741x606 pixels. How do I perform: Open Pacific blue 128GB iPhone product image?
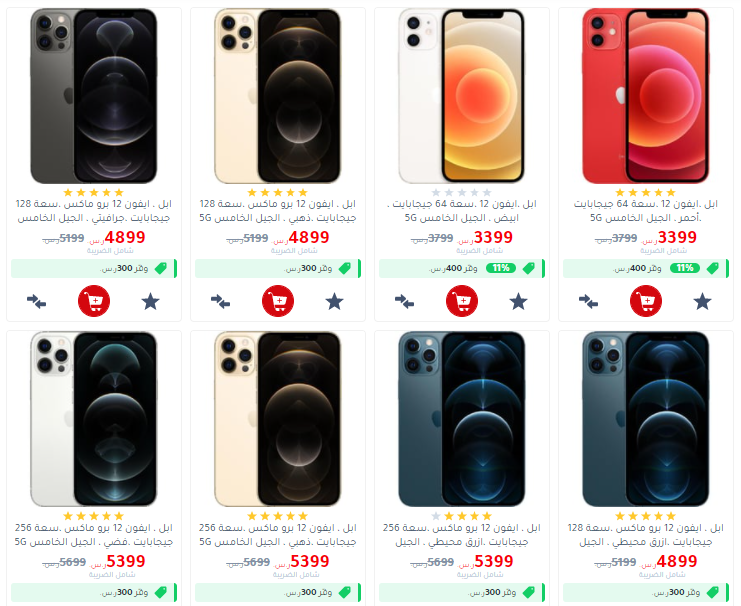pos(646,419)
